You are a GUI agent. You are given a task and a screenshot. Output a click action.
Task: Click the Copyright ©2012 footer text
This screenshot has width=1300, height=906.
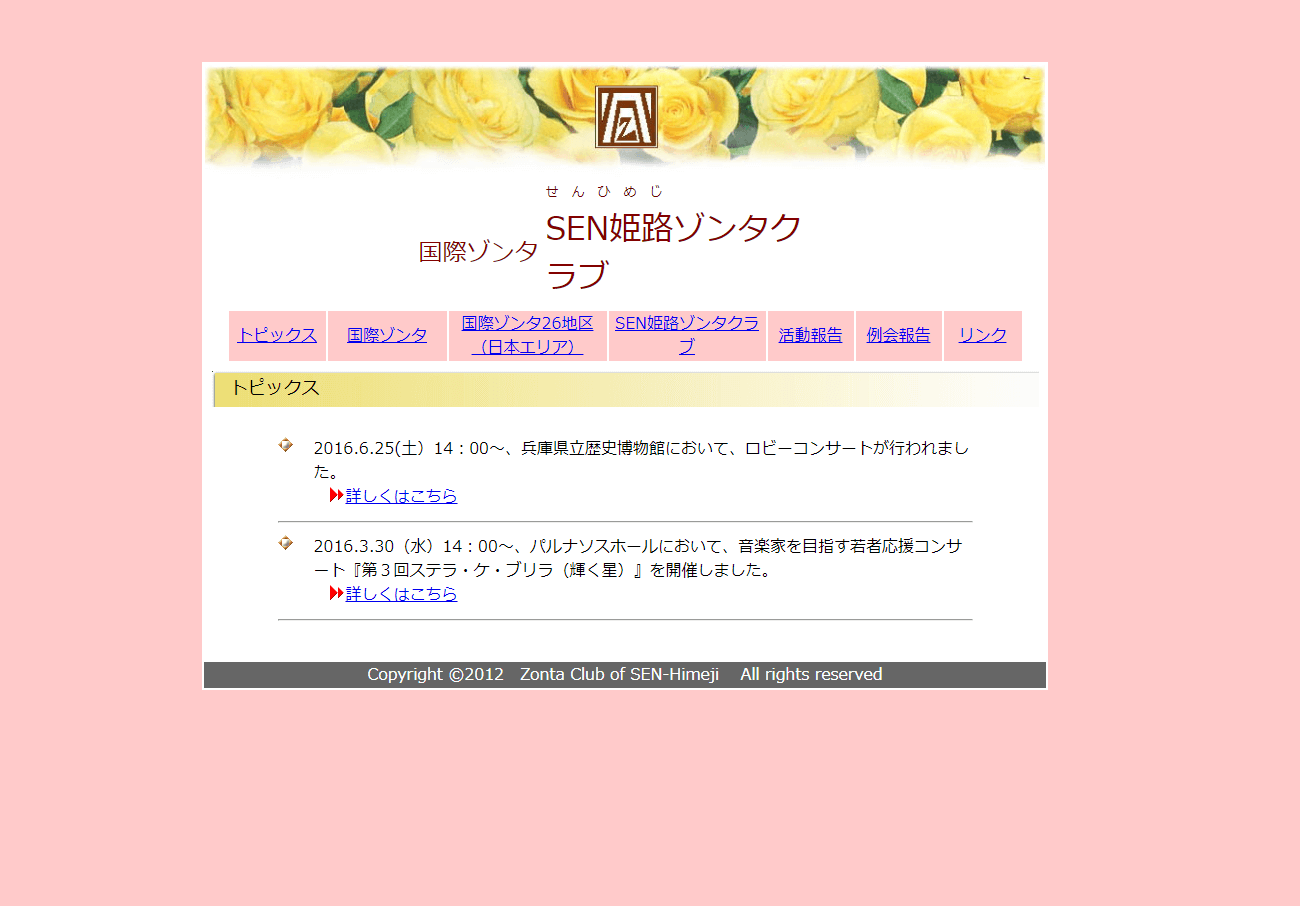(x=625, y=674)
